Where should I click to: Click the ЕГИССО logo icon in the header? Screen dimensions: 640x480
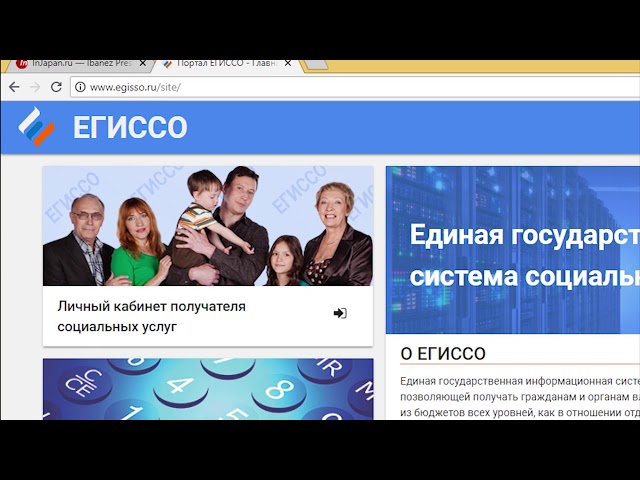pyautogui.click(x=36, y=127)
